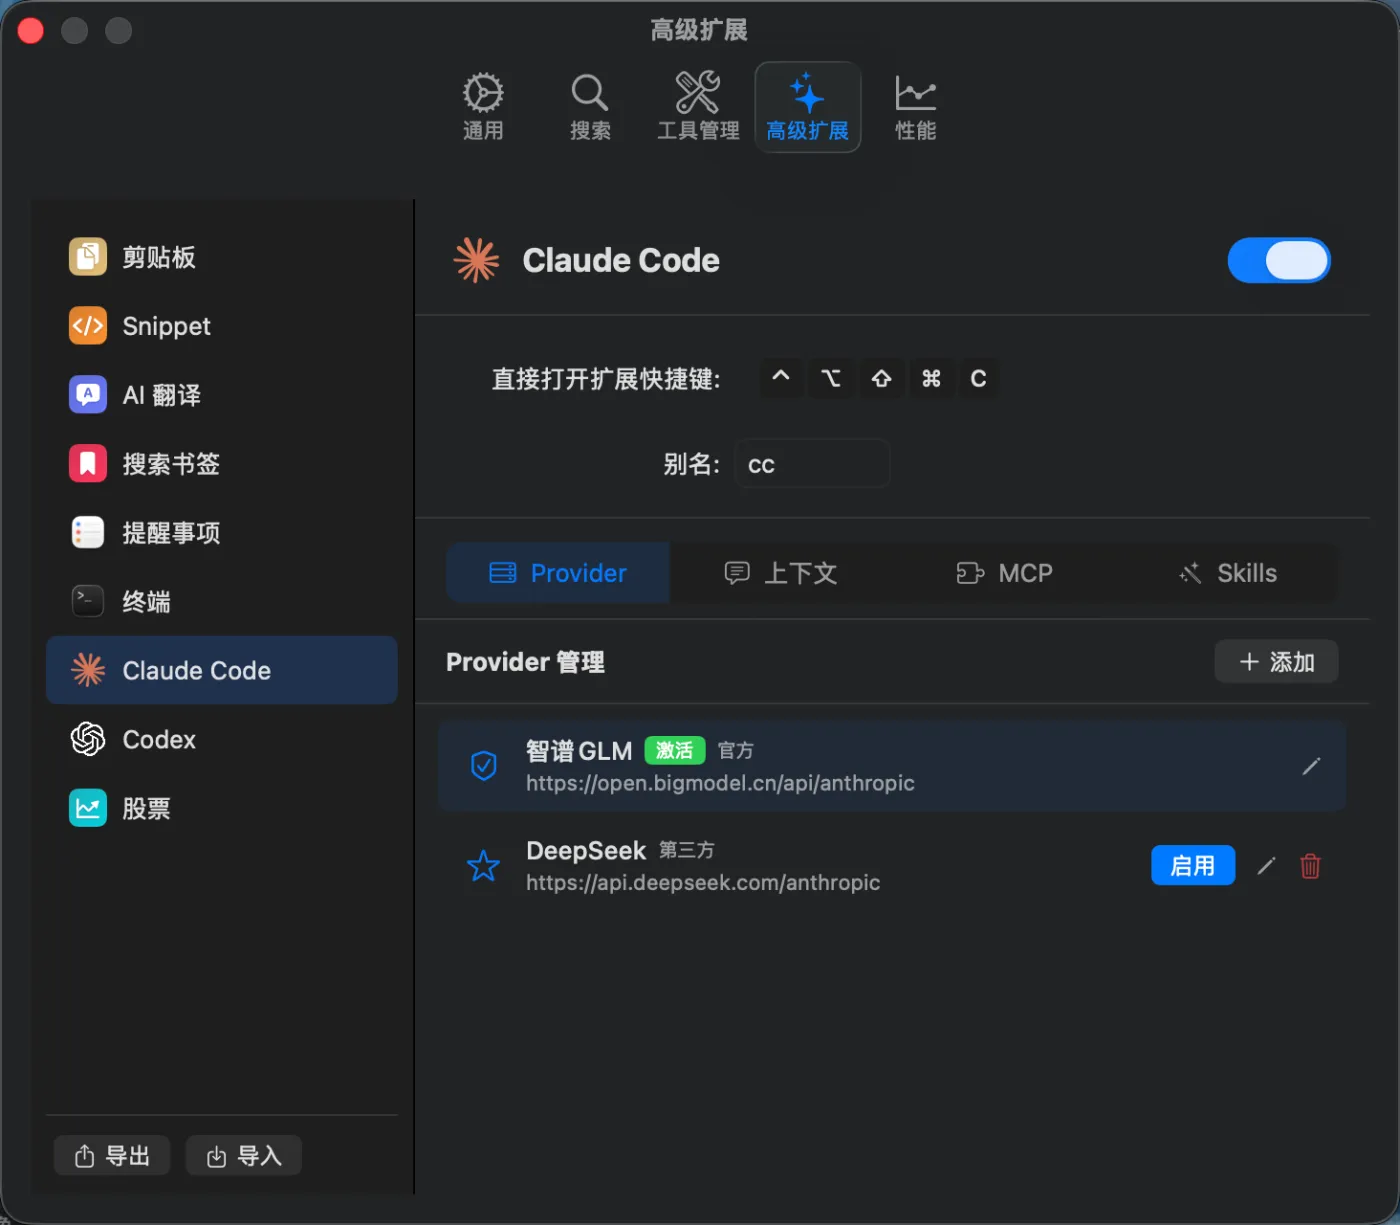Click the 官方 official label
The image size is (1400, 1225).
tap(736, 750)
